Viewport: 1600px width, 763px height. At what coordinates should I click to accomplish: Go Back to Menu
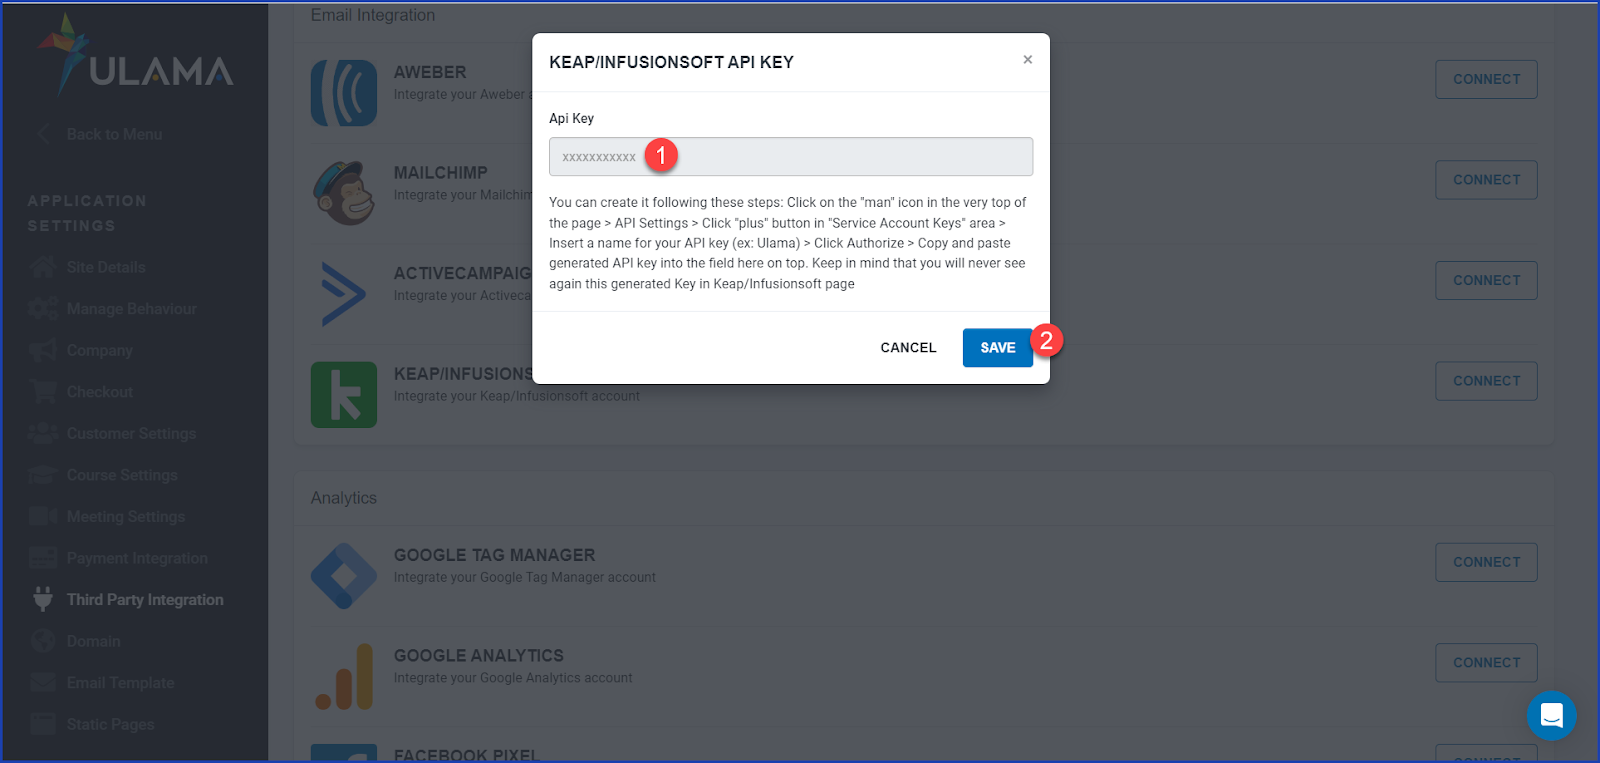click(114, 134)
